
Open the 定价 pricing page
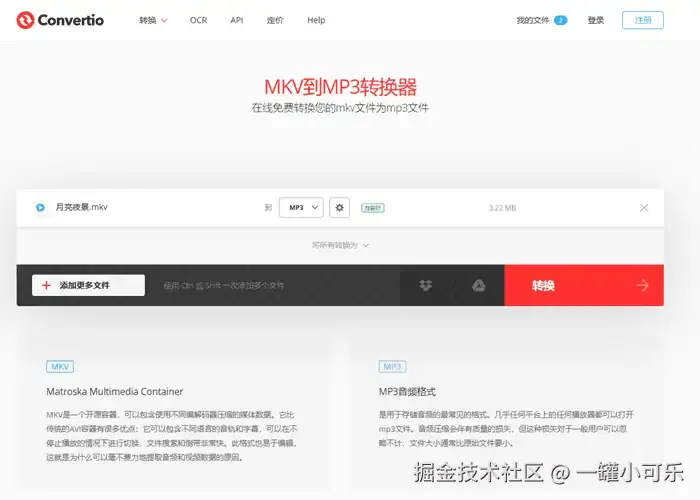(275, 20)
